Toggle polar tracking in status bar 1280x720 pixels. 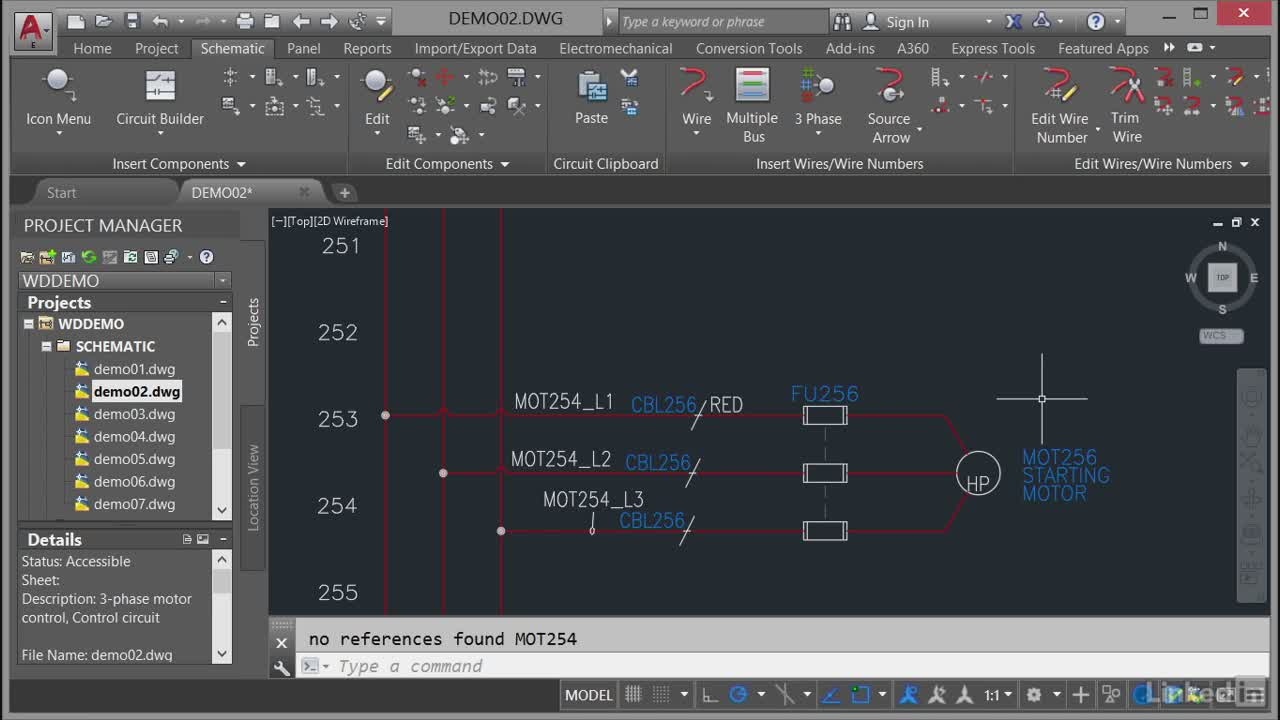pos(738,694)
